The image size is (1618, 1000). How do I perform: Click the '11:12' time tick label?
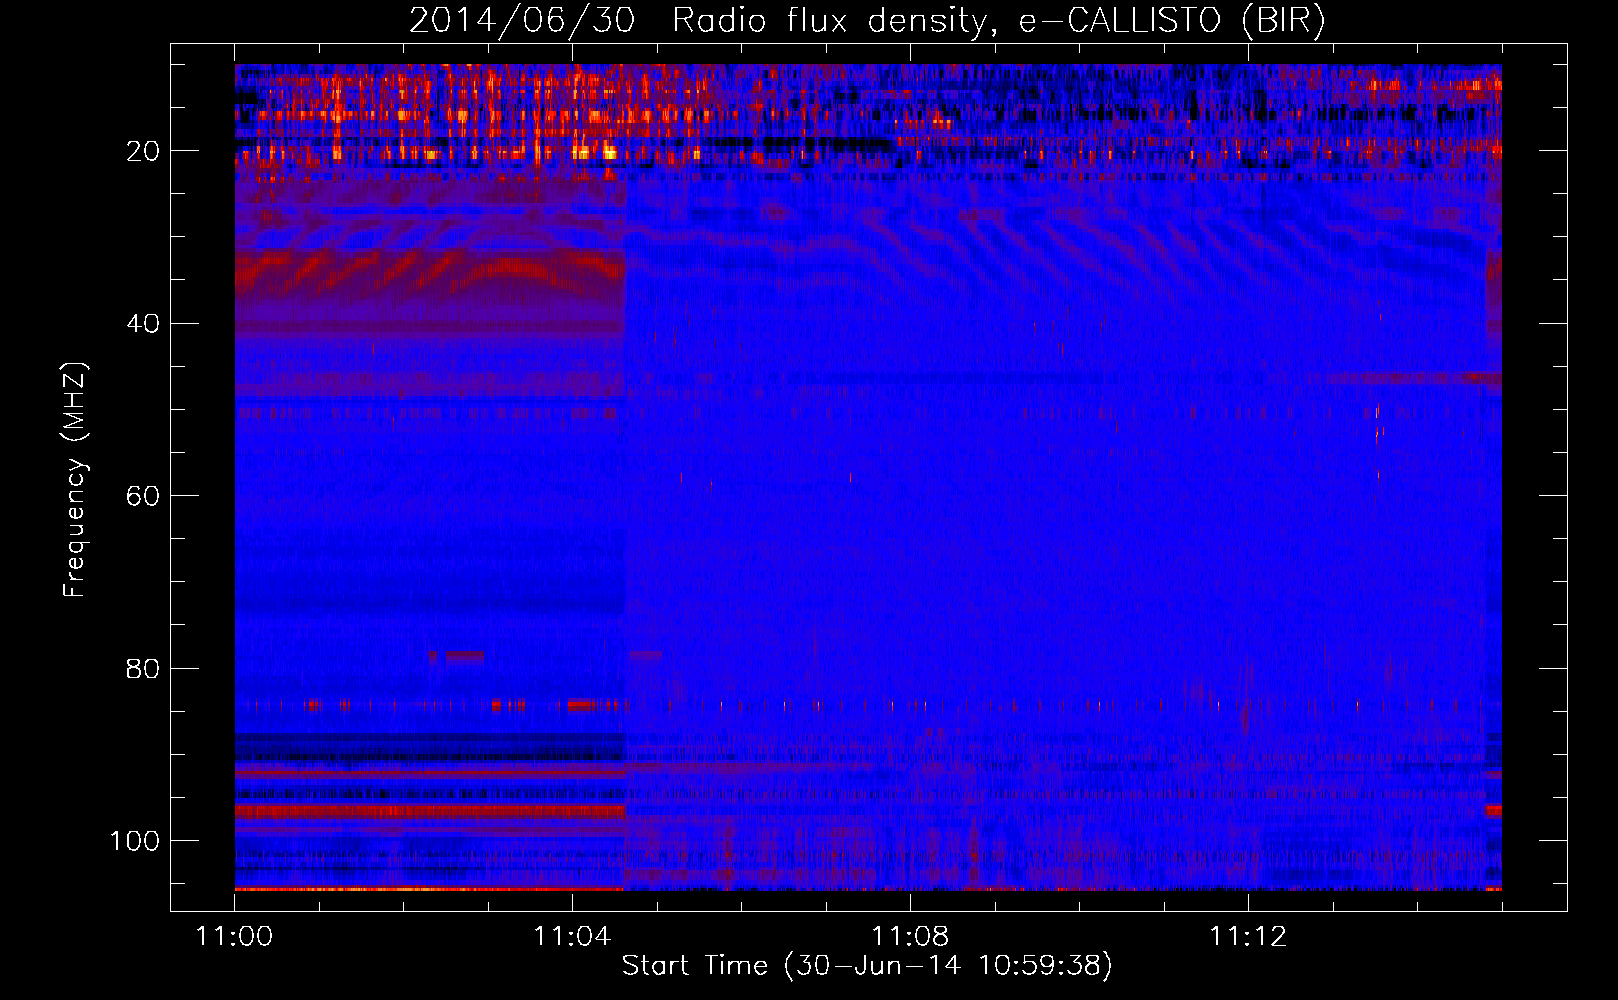click(1248, 937)
